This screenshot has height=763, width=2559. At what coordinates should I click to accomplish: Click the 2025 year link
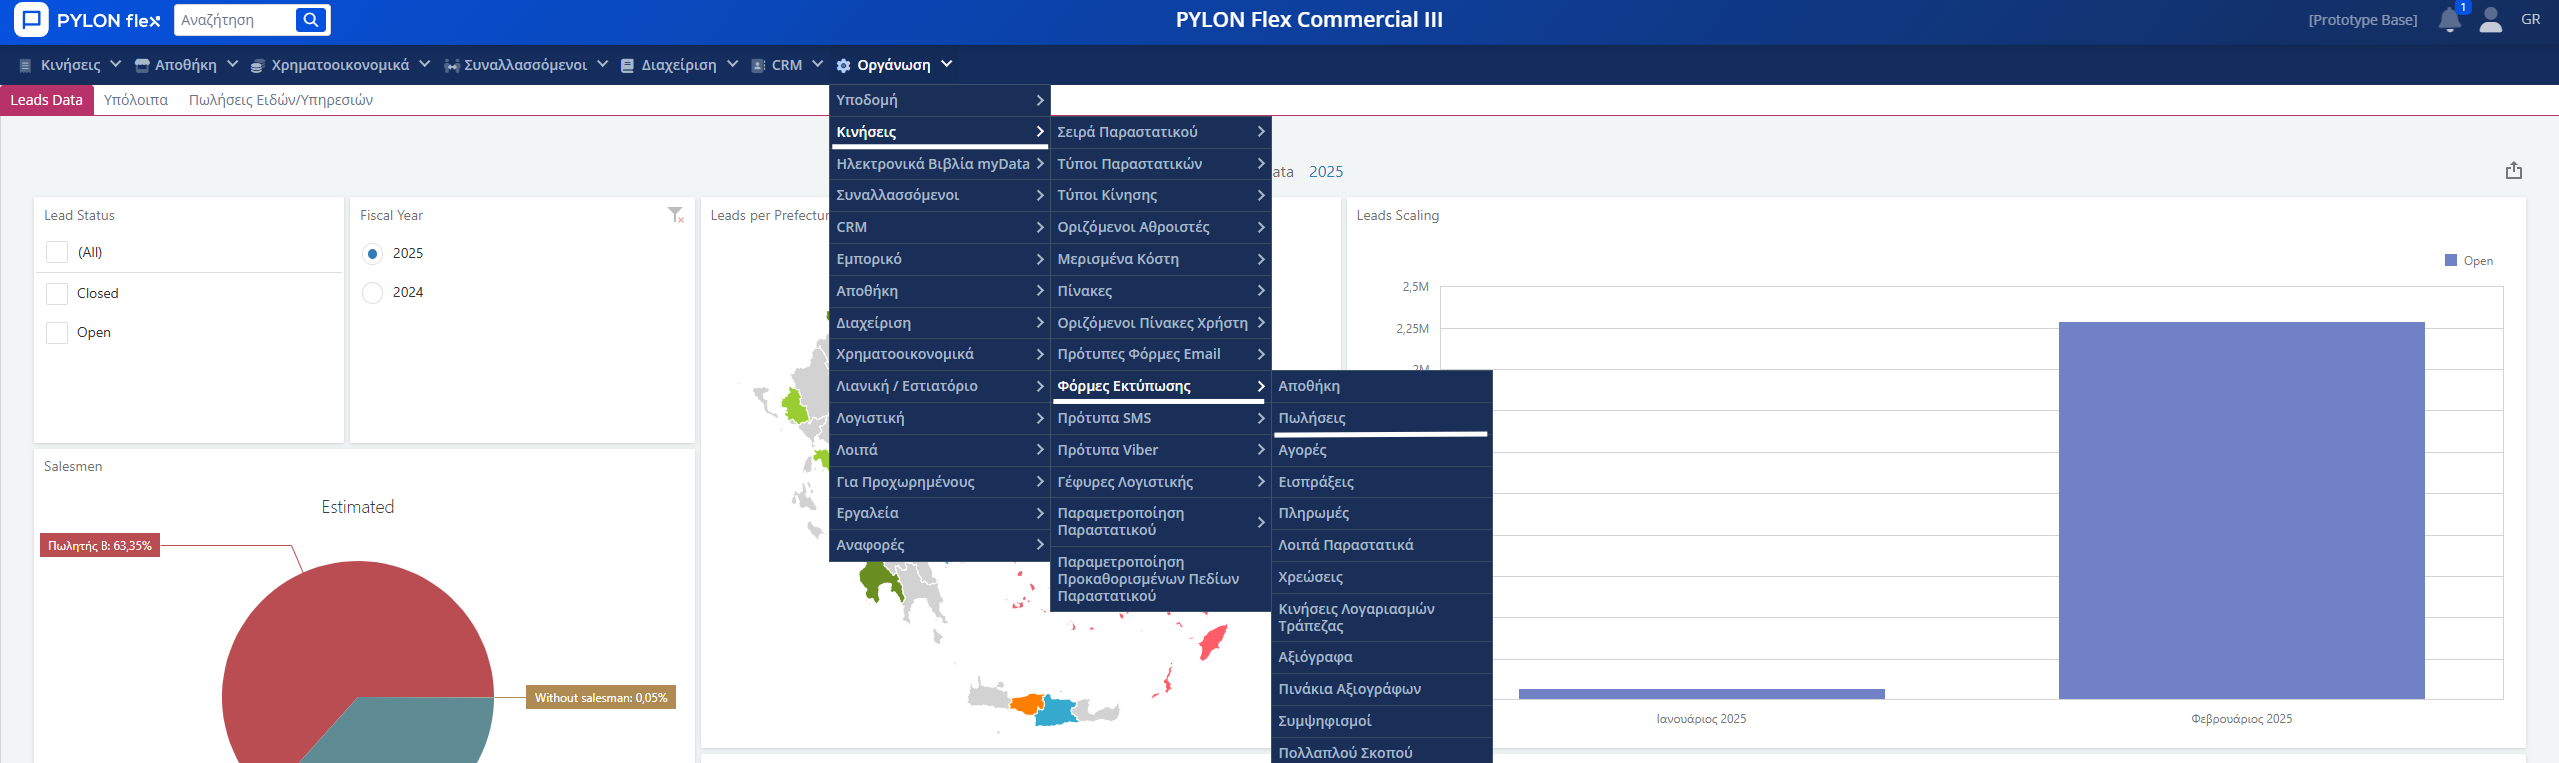tap(1326, 172)
